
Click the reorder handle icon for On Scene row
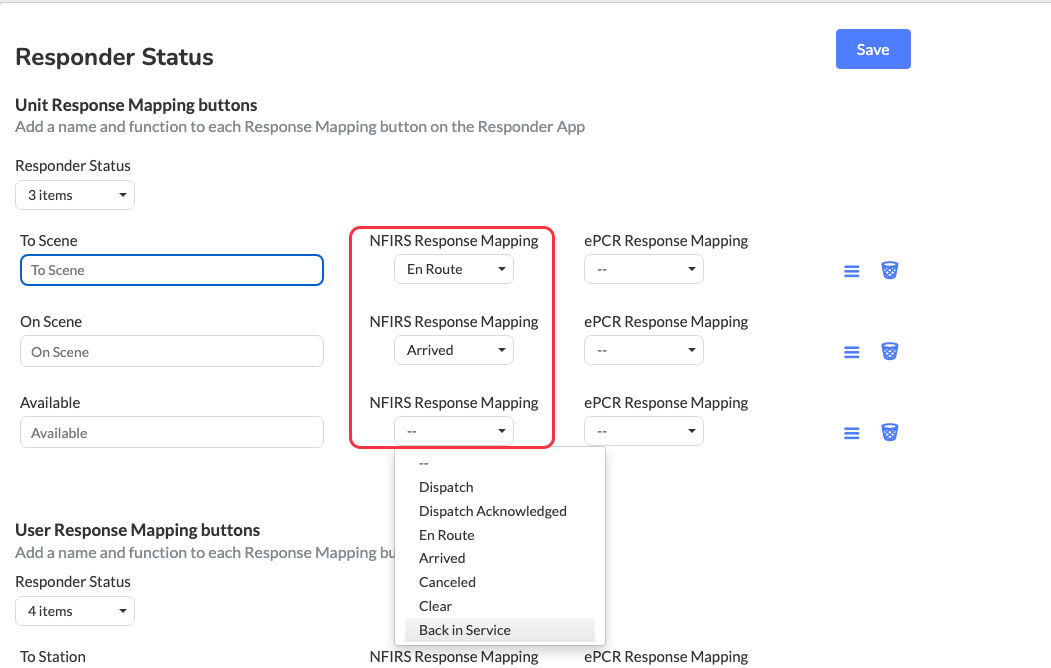[851, 352]
